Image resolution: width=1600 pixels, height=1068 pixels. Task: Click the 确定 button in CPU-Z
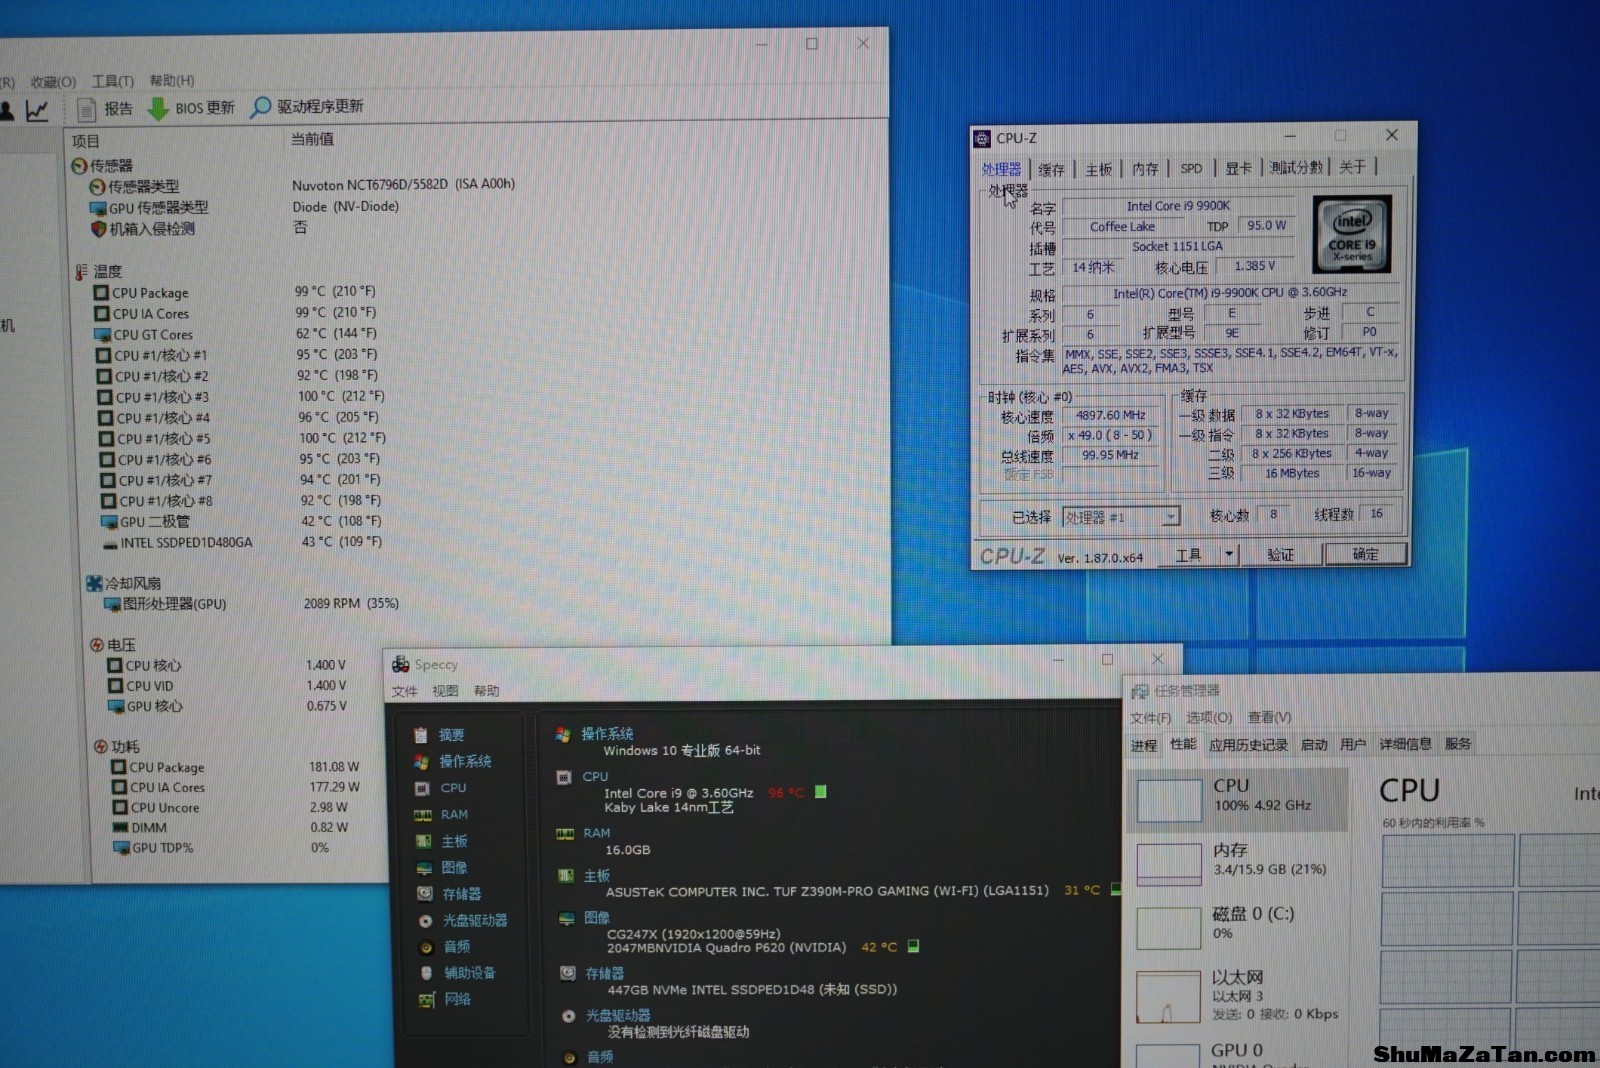click(1365, 554)
